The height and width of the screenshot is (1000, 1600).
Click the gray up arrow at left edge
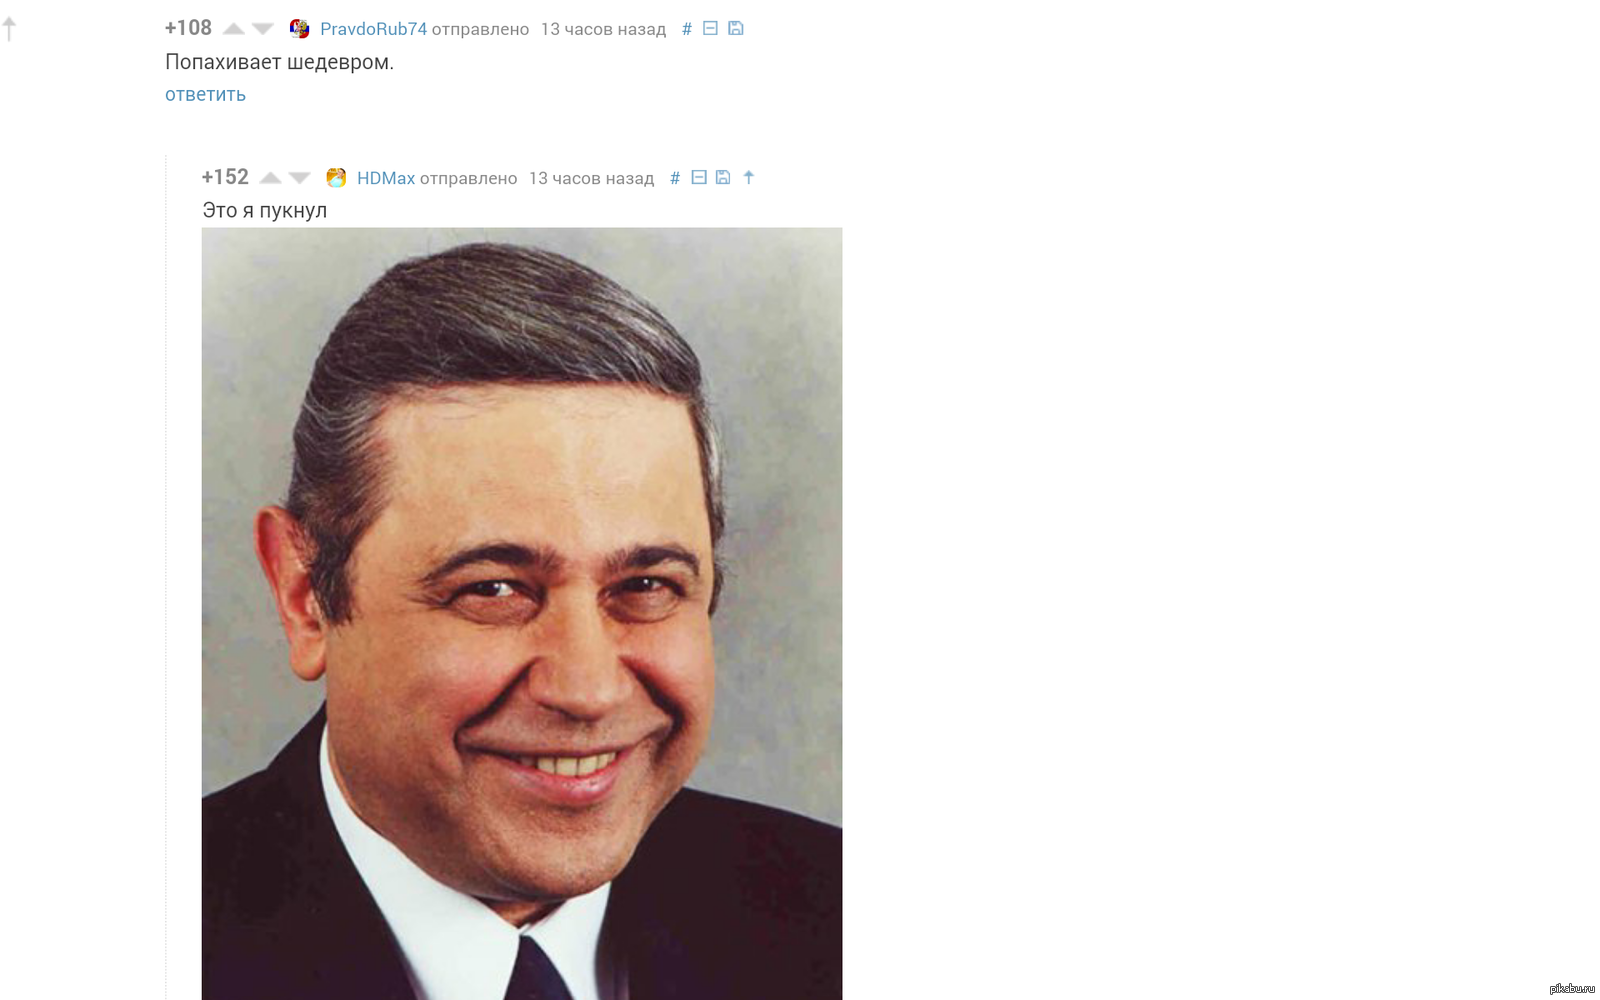[9, 29]
